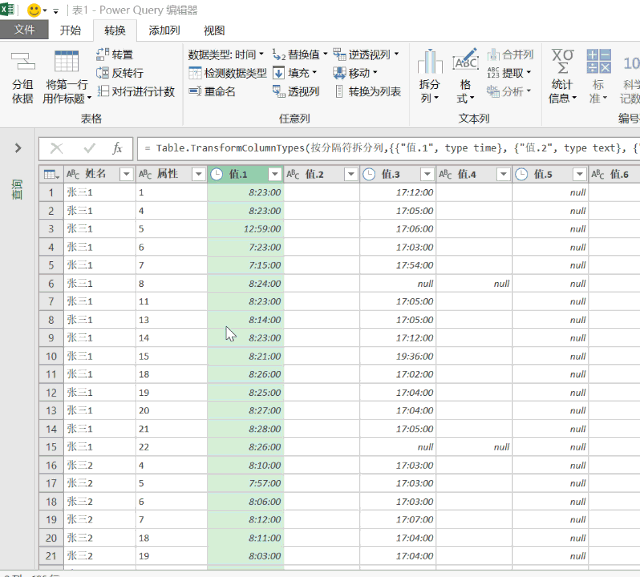Click 张三2 in row 16
Image resolution: width=640 pixels, height=577 pixels.
100,465
